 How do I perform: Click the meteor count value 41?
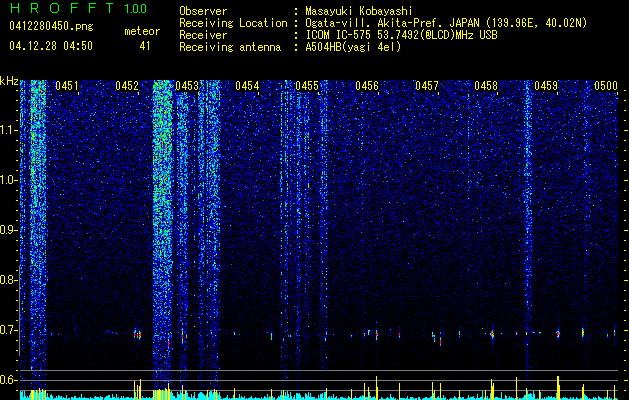(x=145, y=46)
